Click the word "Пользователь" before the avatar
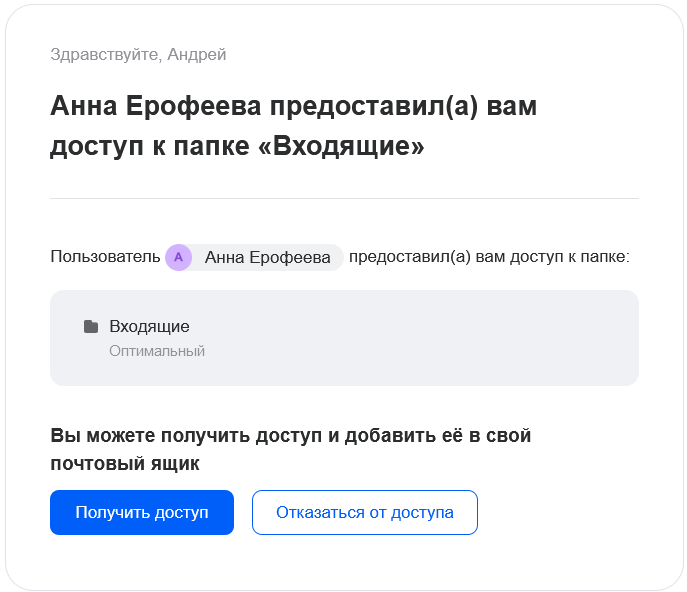687x592 pixels. 105,258
